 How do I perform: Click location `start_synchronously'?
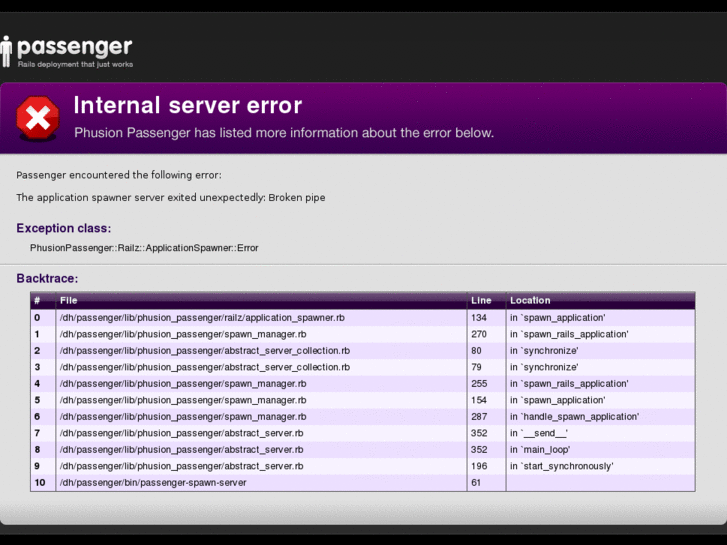tap(561, 466)
